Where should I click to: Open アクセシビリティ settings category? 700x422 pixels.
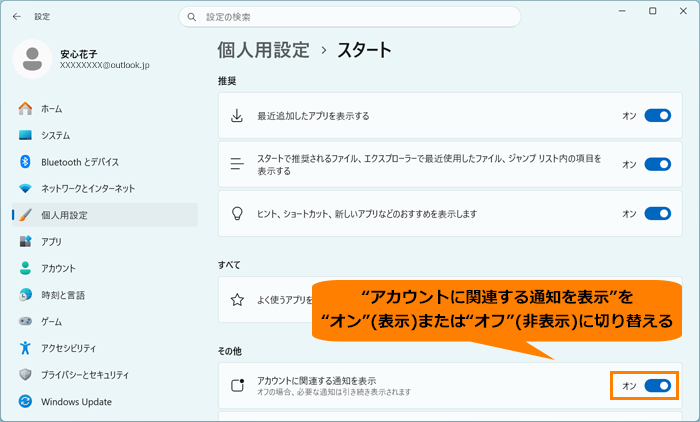pyautogui.click(x=105, y=348)
